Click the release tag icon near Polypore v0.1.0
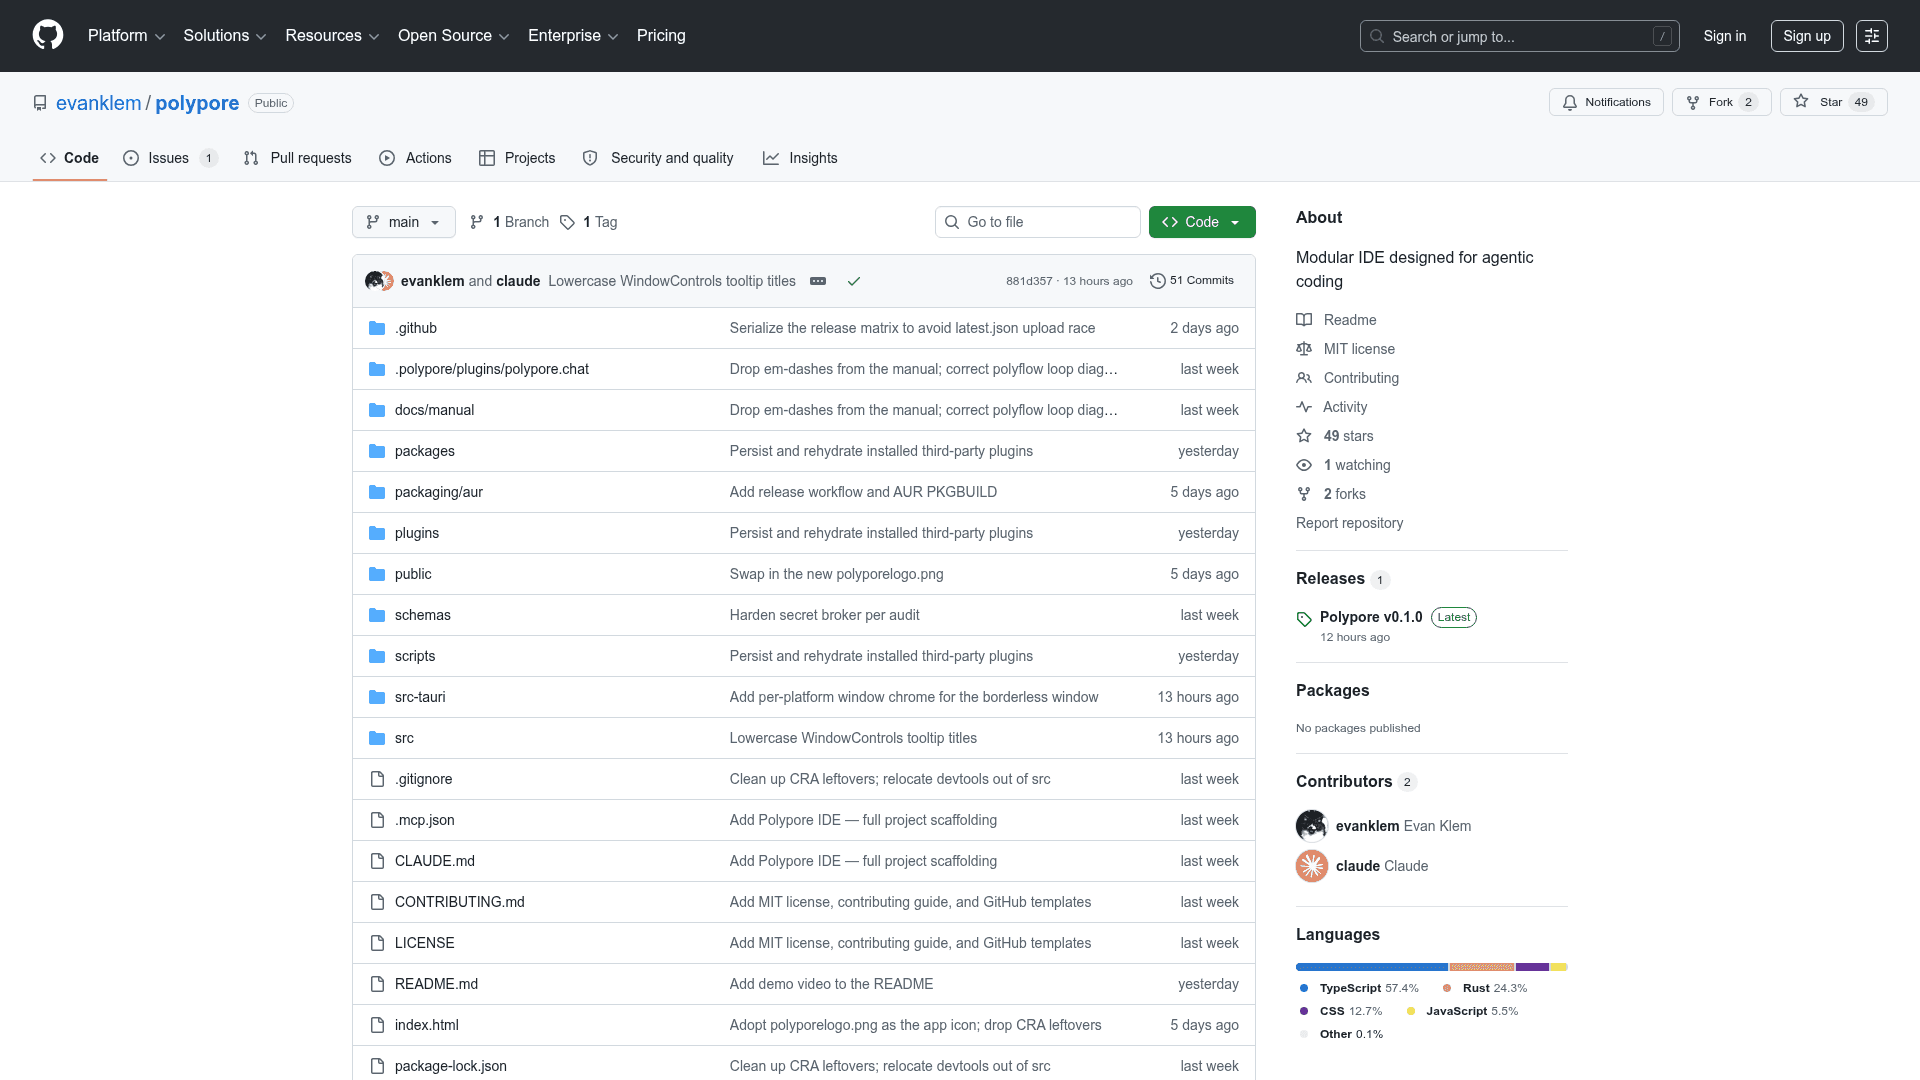Image resolution: width=1920 pixels, height=1080 pixels. point(1304,619)
